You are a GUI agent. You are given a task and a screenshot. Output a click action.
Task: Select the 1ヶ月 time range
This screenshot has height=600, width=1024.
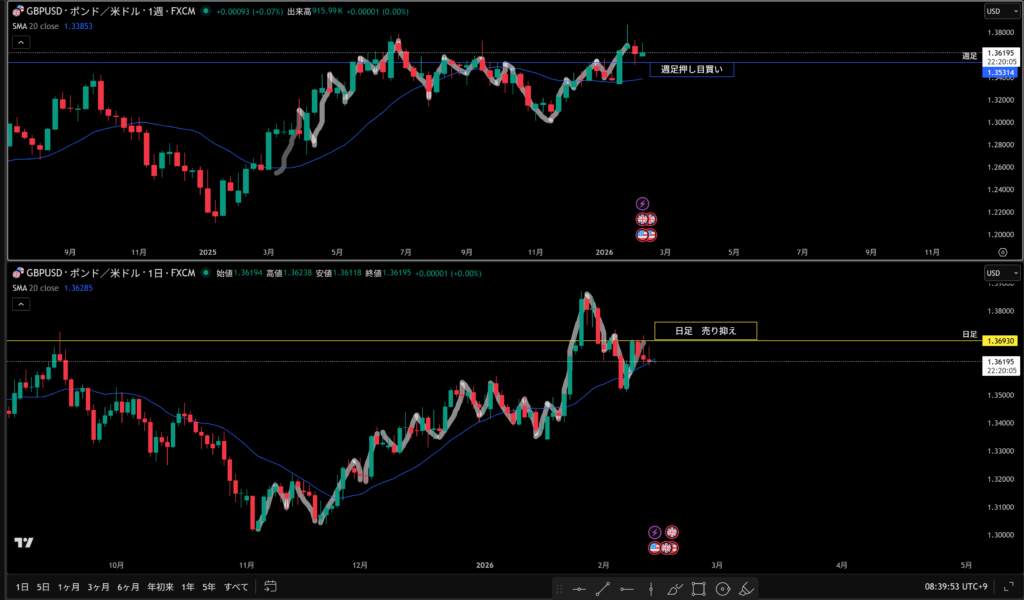coord(69,586)
